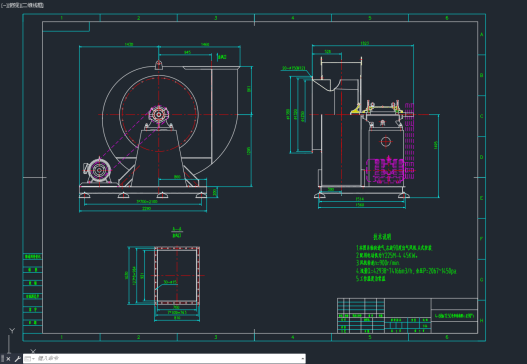Select the 2290 base length dimension
This screenshot has width=527, height=364.
click(147, 208)
